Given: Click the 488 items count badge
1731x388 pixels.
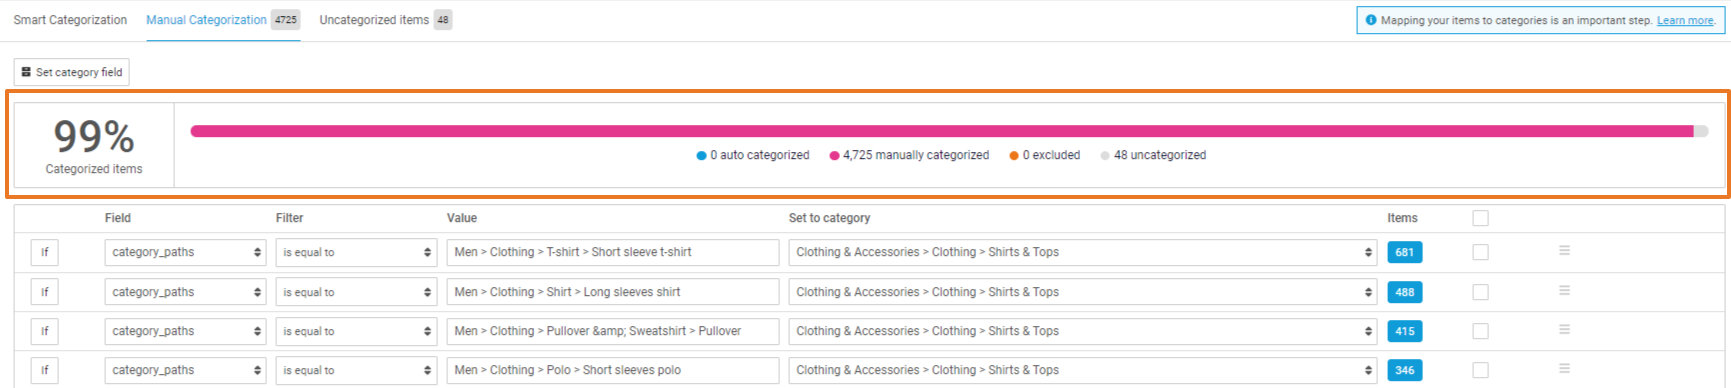Looking at the screenshot, I should 1404,292.
